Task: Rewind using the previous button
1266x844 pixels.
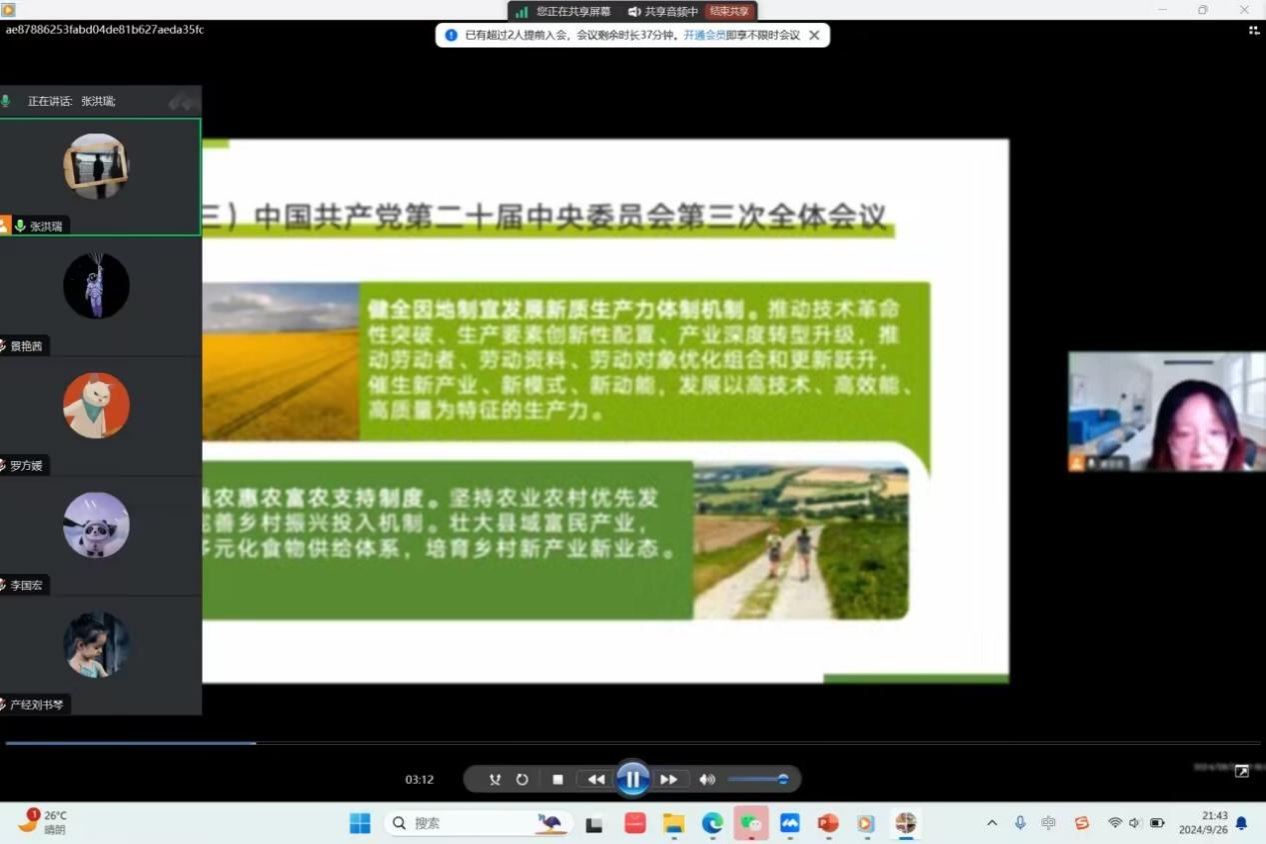Action: pos(596,779)
